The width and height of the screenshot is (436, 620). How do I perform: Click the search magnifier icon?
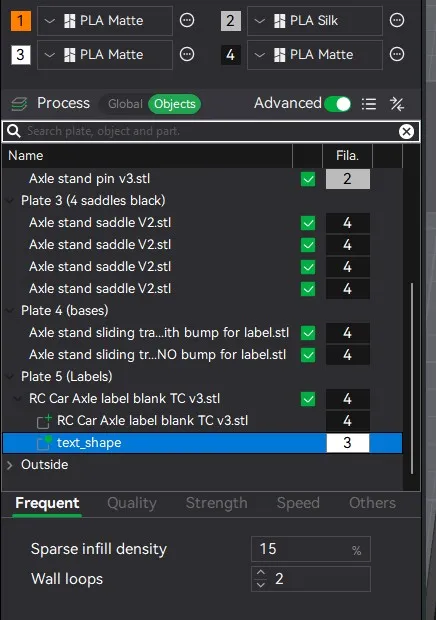pos(14,131)
